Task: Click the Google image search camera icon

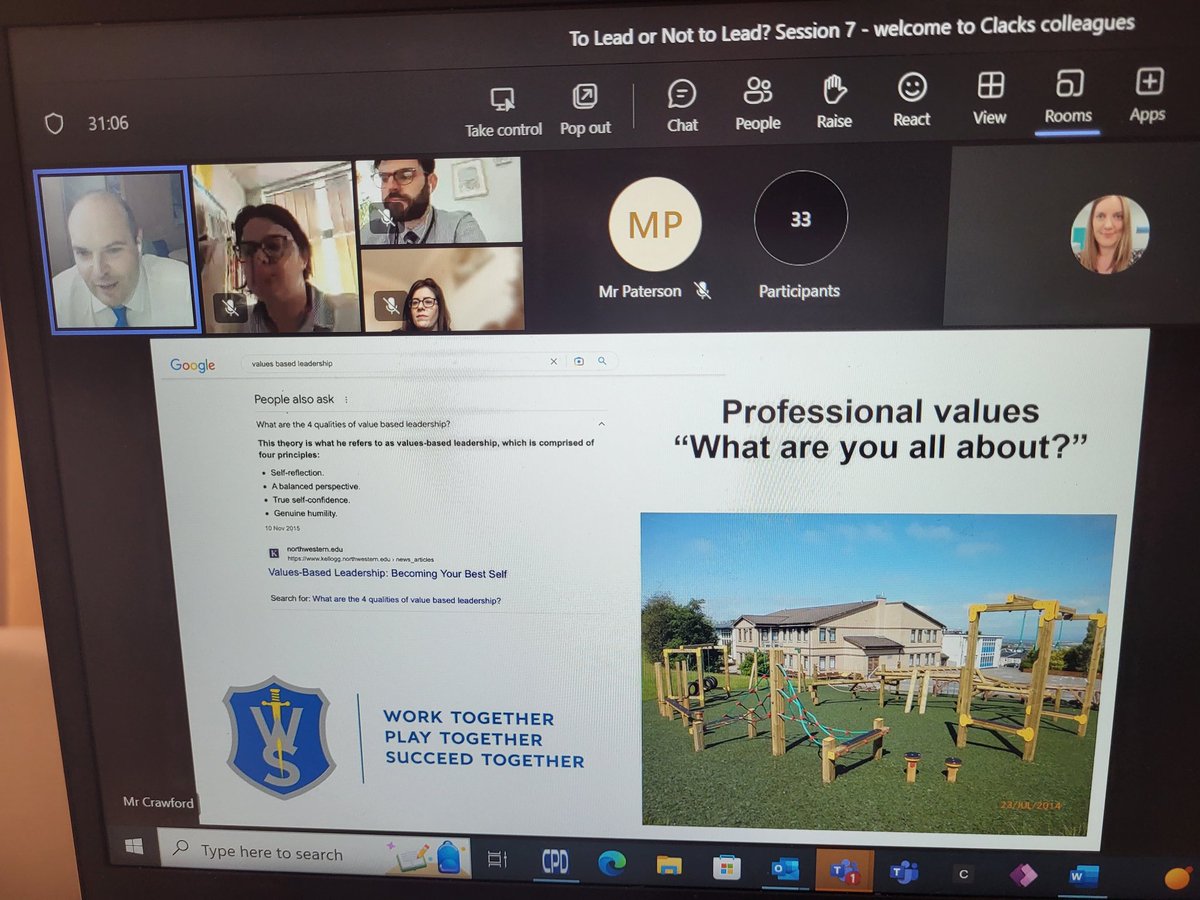Action: click(578, 362)
